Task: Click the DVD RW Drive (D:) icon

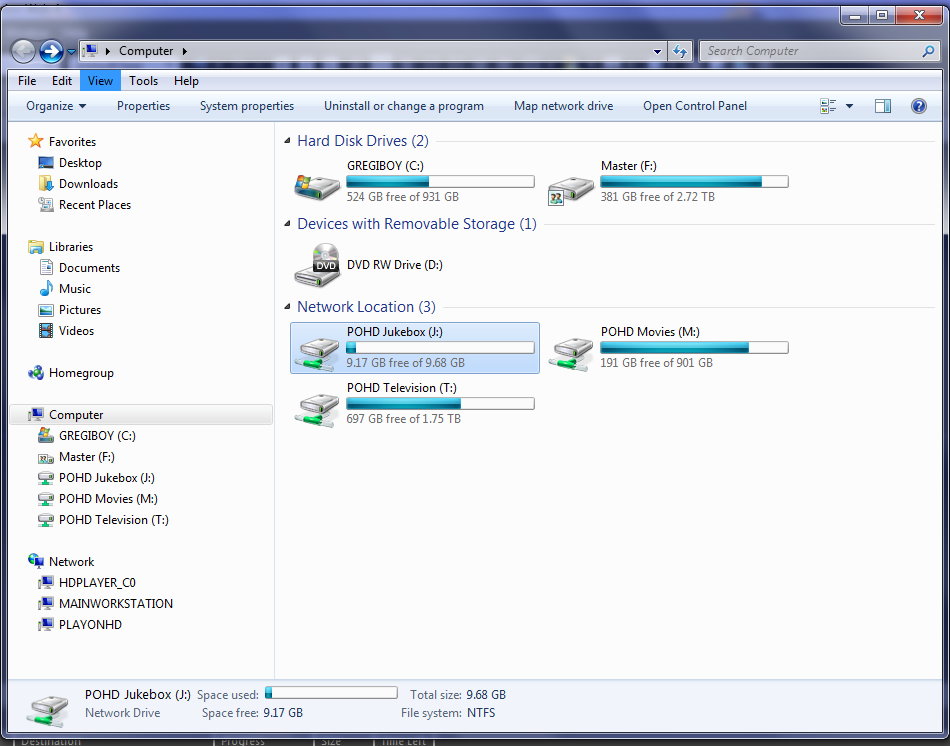Action: click(317, 265)
